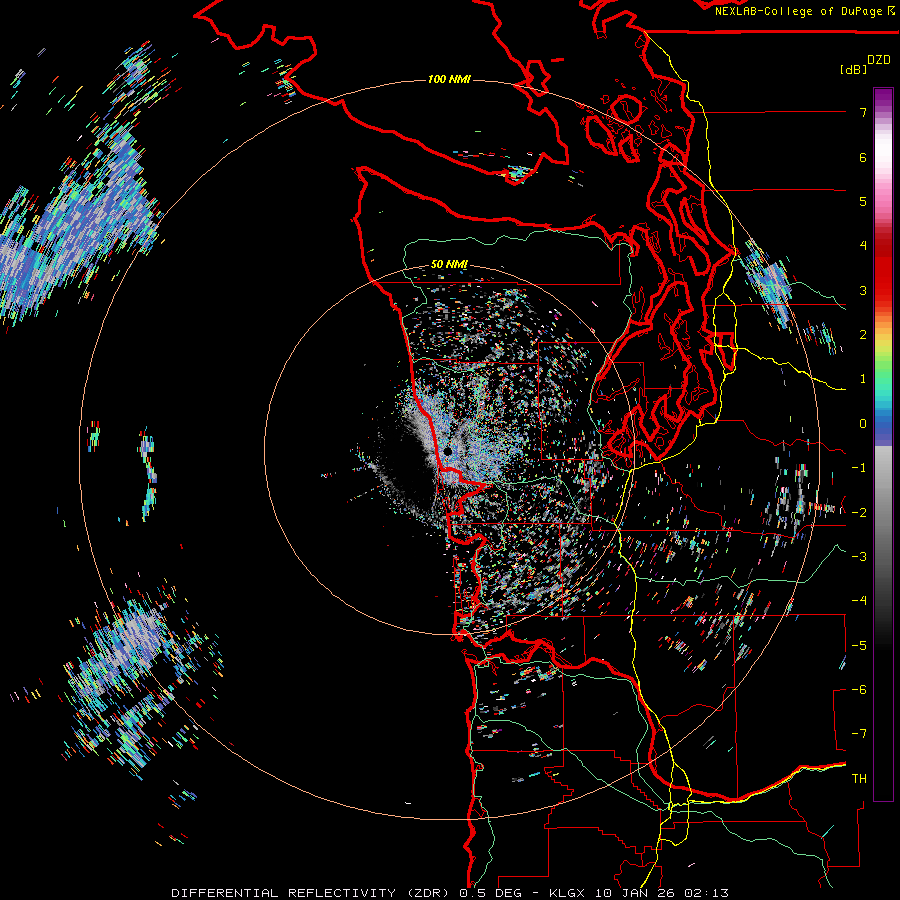The image size is (900, 900).
Task: Click the -7 tick label on the scale
Action: (x=859, y=734)
